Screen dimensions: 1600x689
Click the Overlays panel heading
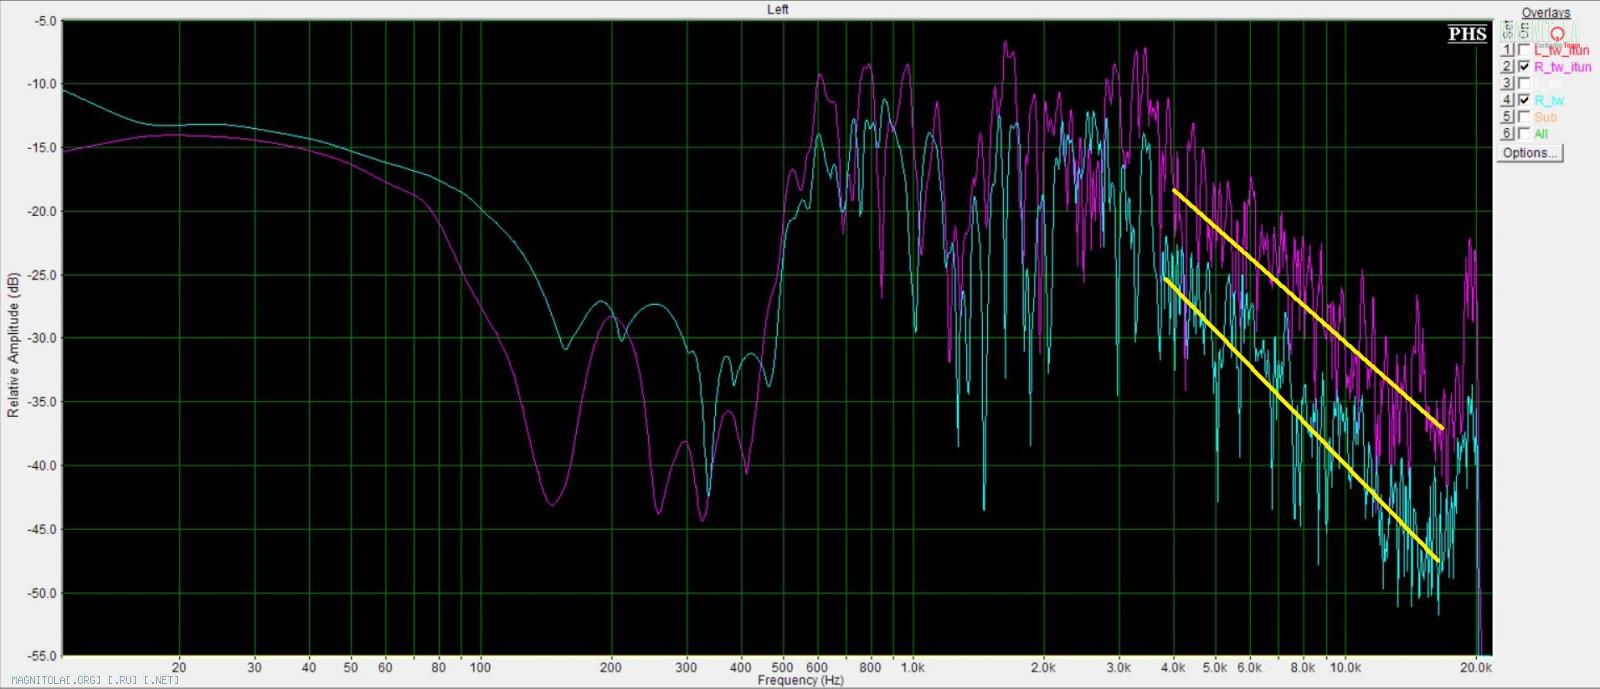[1545, 13]
